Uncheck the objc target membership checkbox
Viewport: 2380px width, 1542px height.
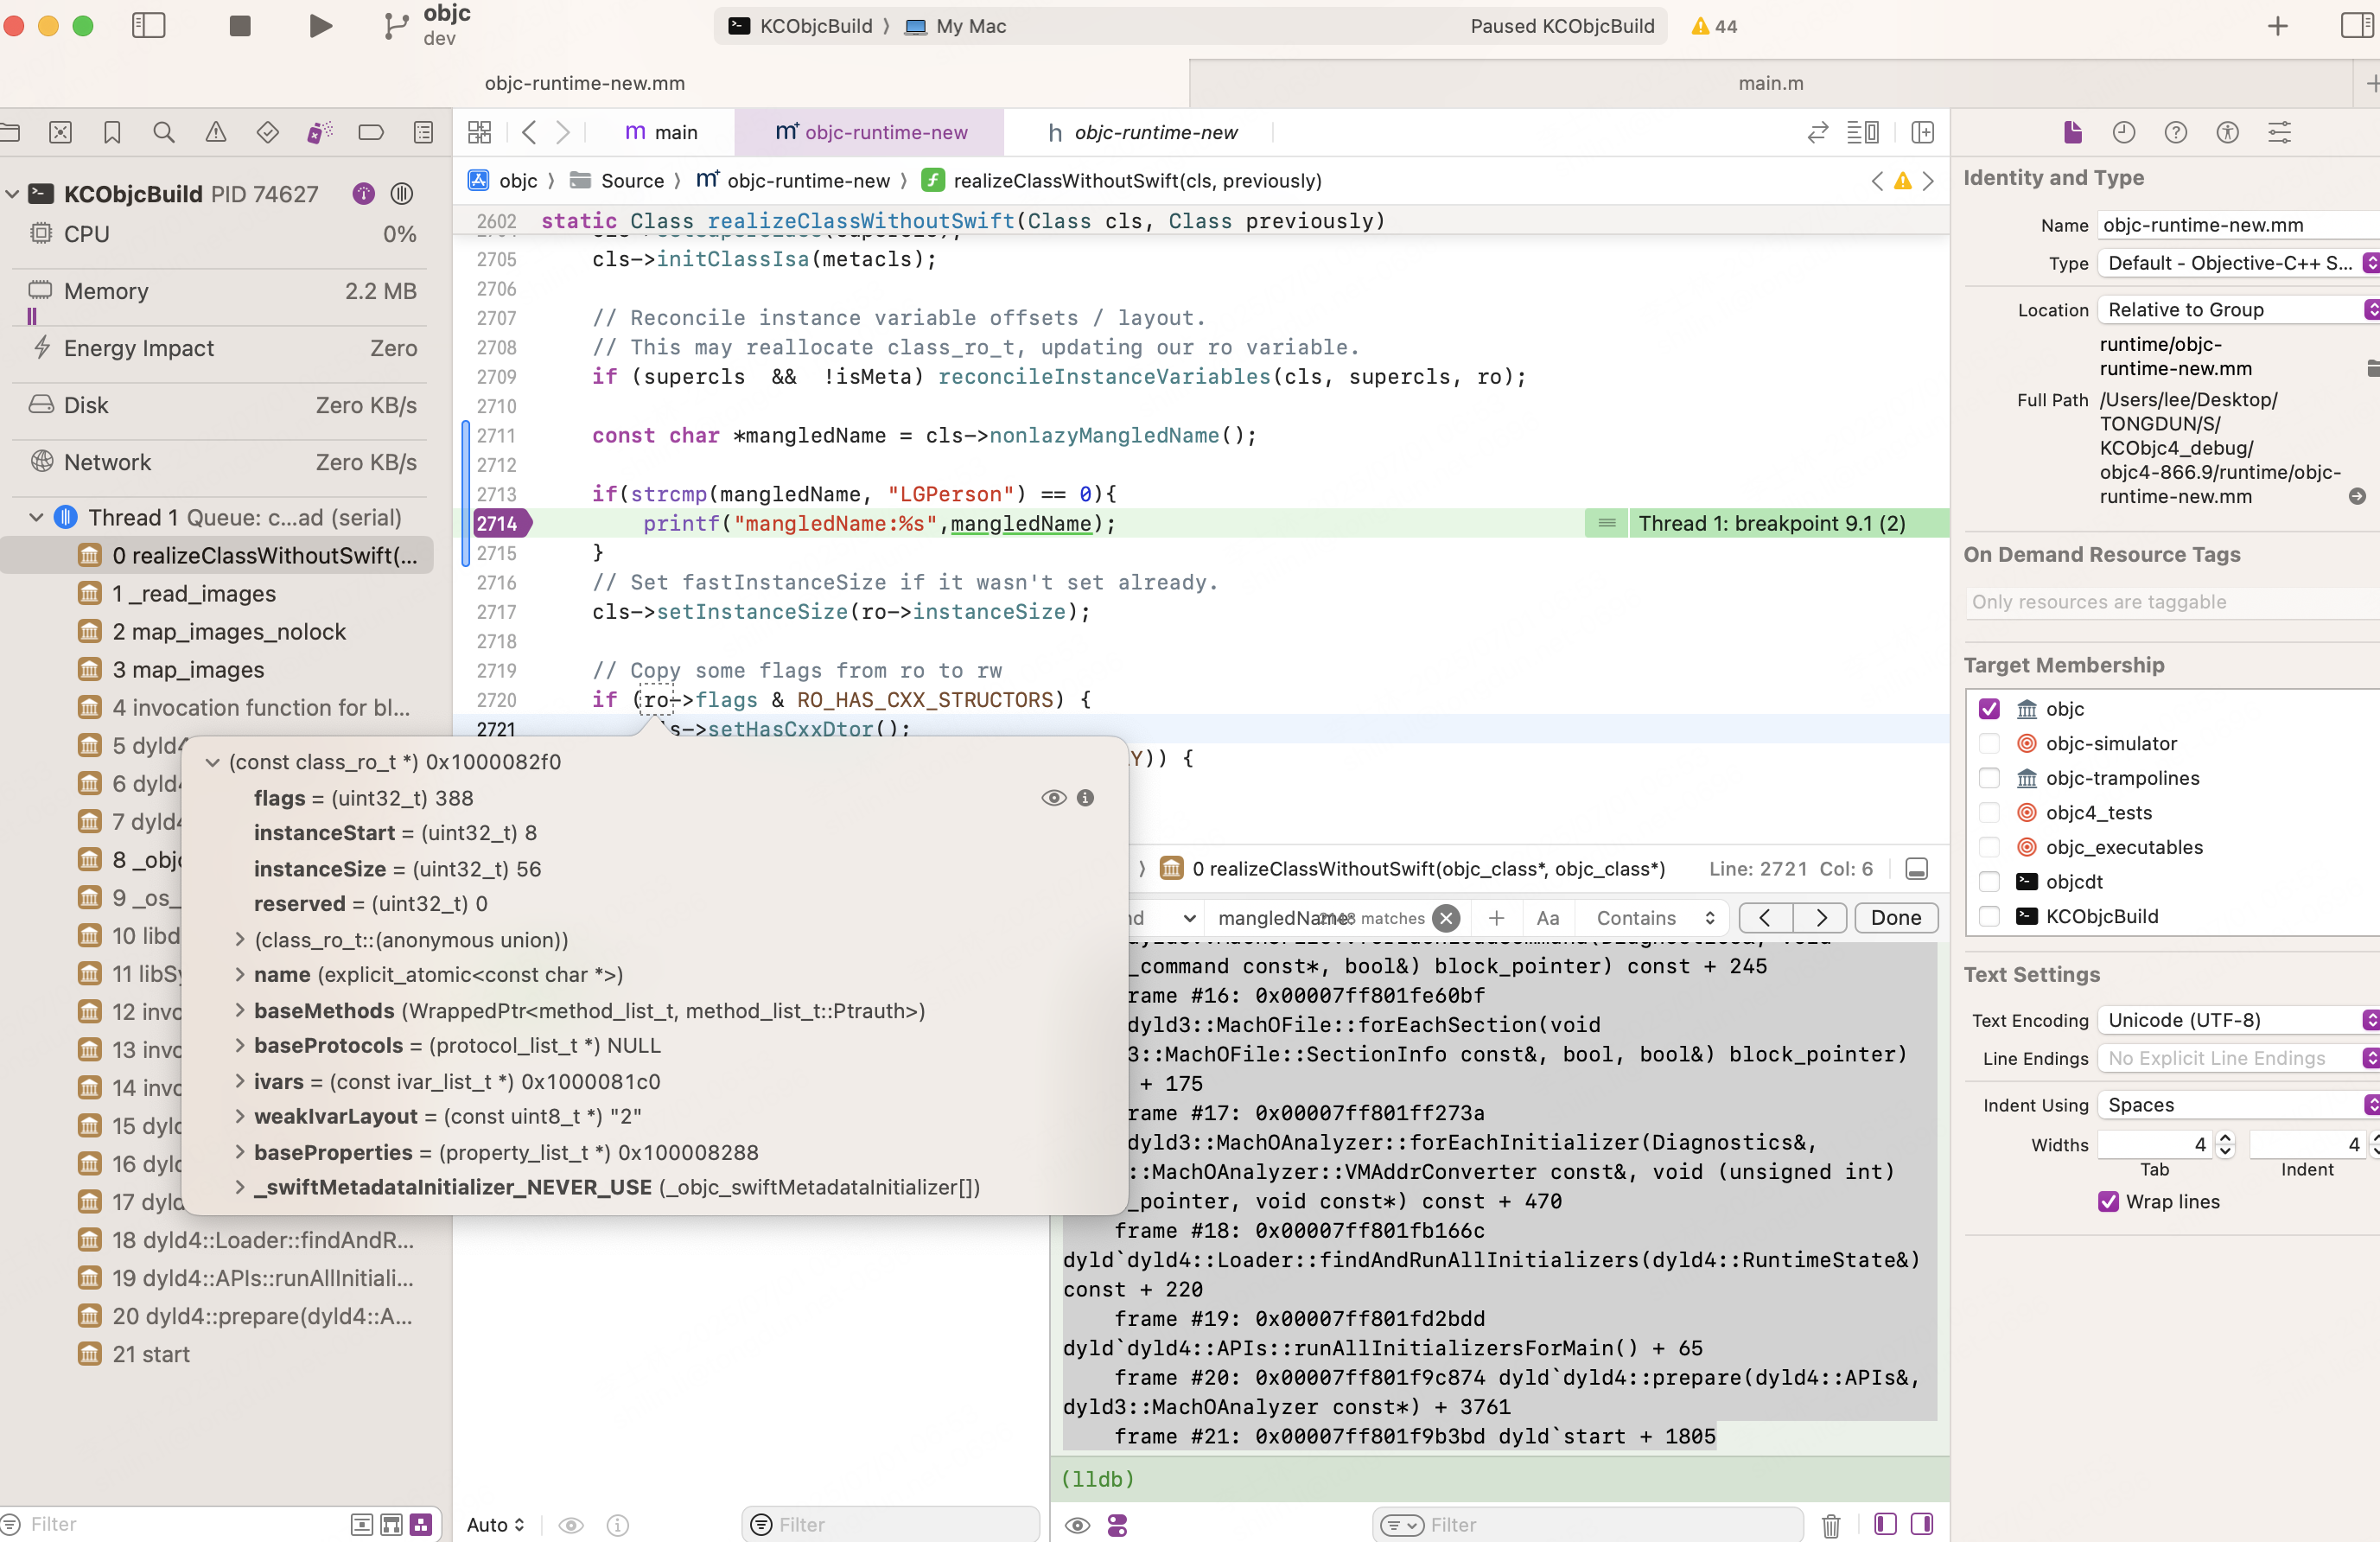pos(1989,709)
